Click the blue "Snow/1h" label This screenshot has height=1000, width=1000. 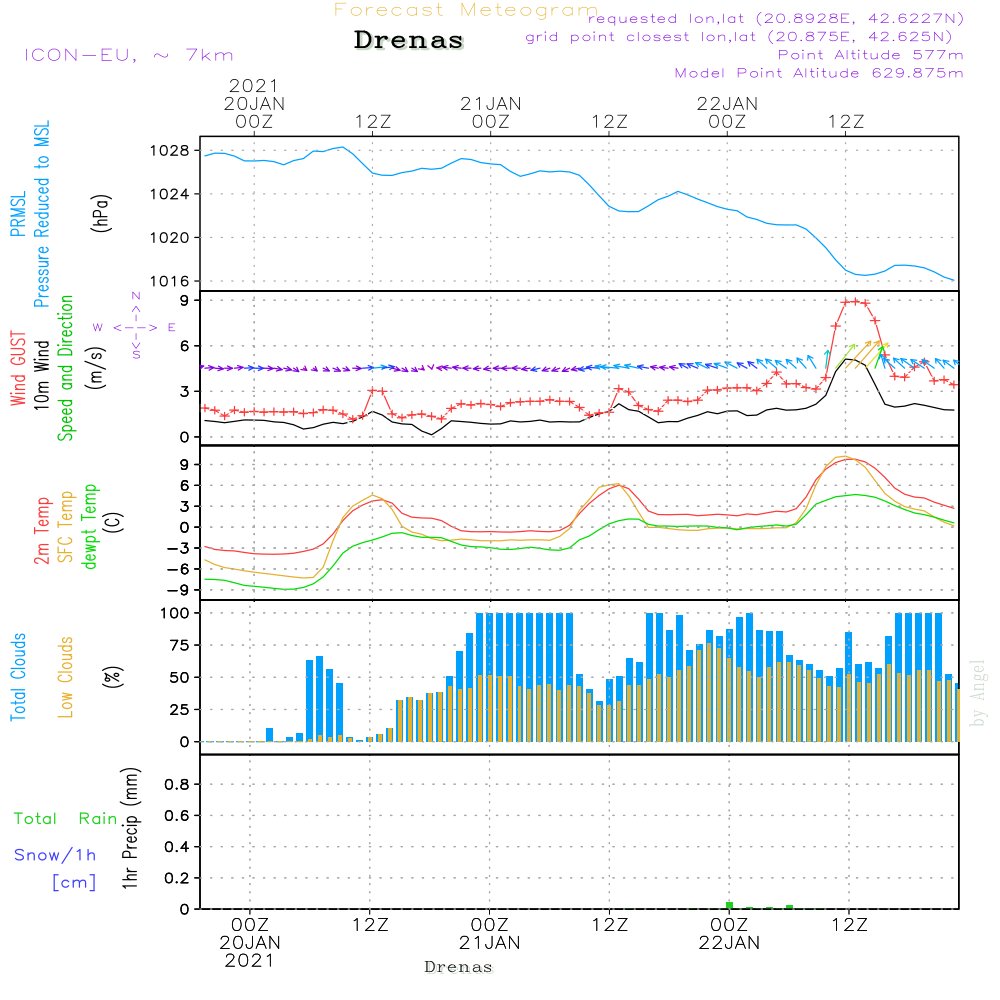point(55,855)
